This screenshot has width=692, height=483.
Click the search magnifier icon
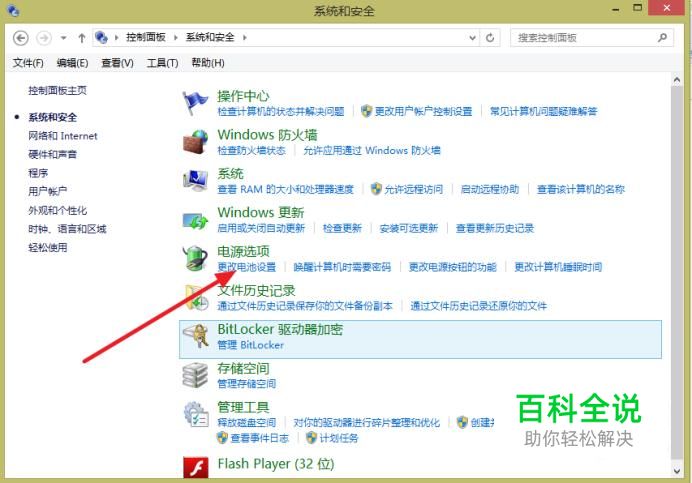coord(662,38)
